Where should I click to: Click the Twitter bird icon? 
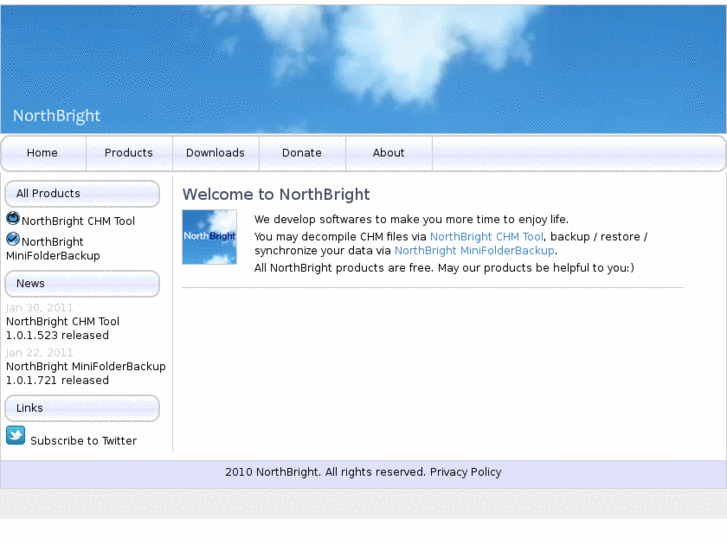click(16, 436)
